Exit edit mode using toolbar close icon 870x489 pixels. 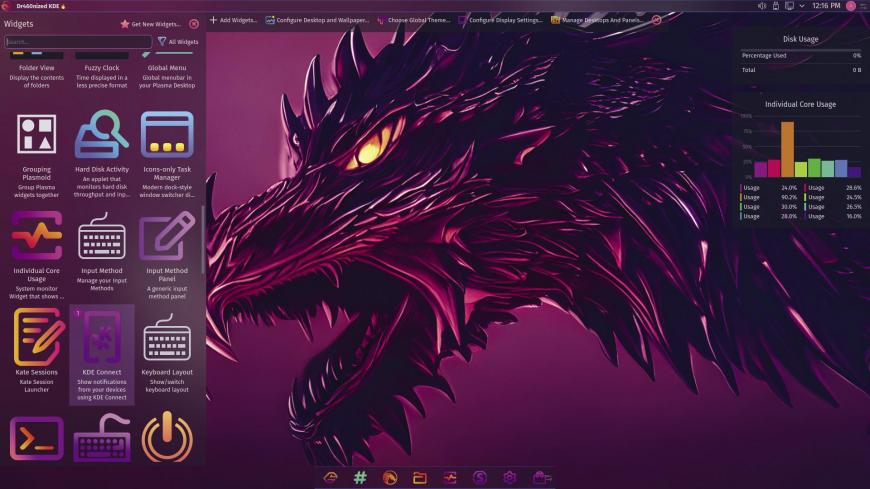click(x=656, y=20)
